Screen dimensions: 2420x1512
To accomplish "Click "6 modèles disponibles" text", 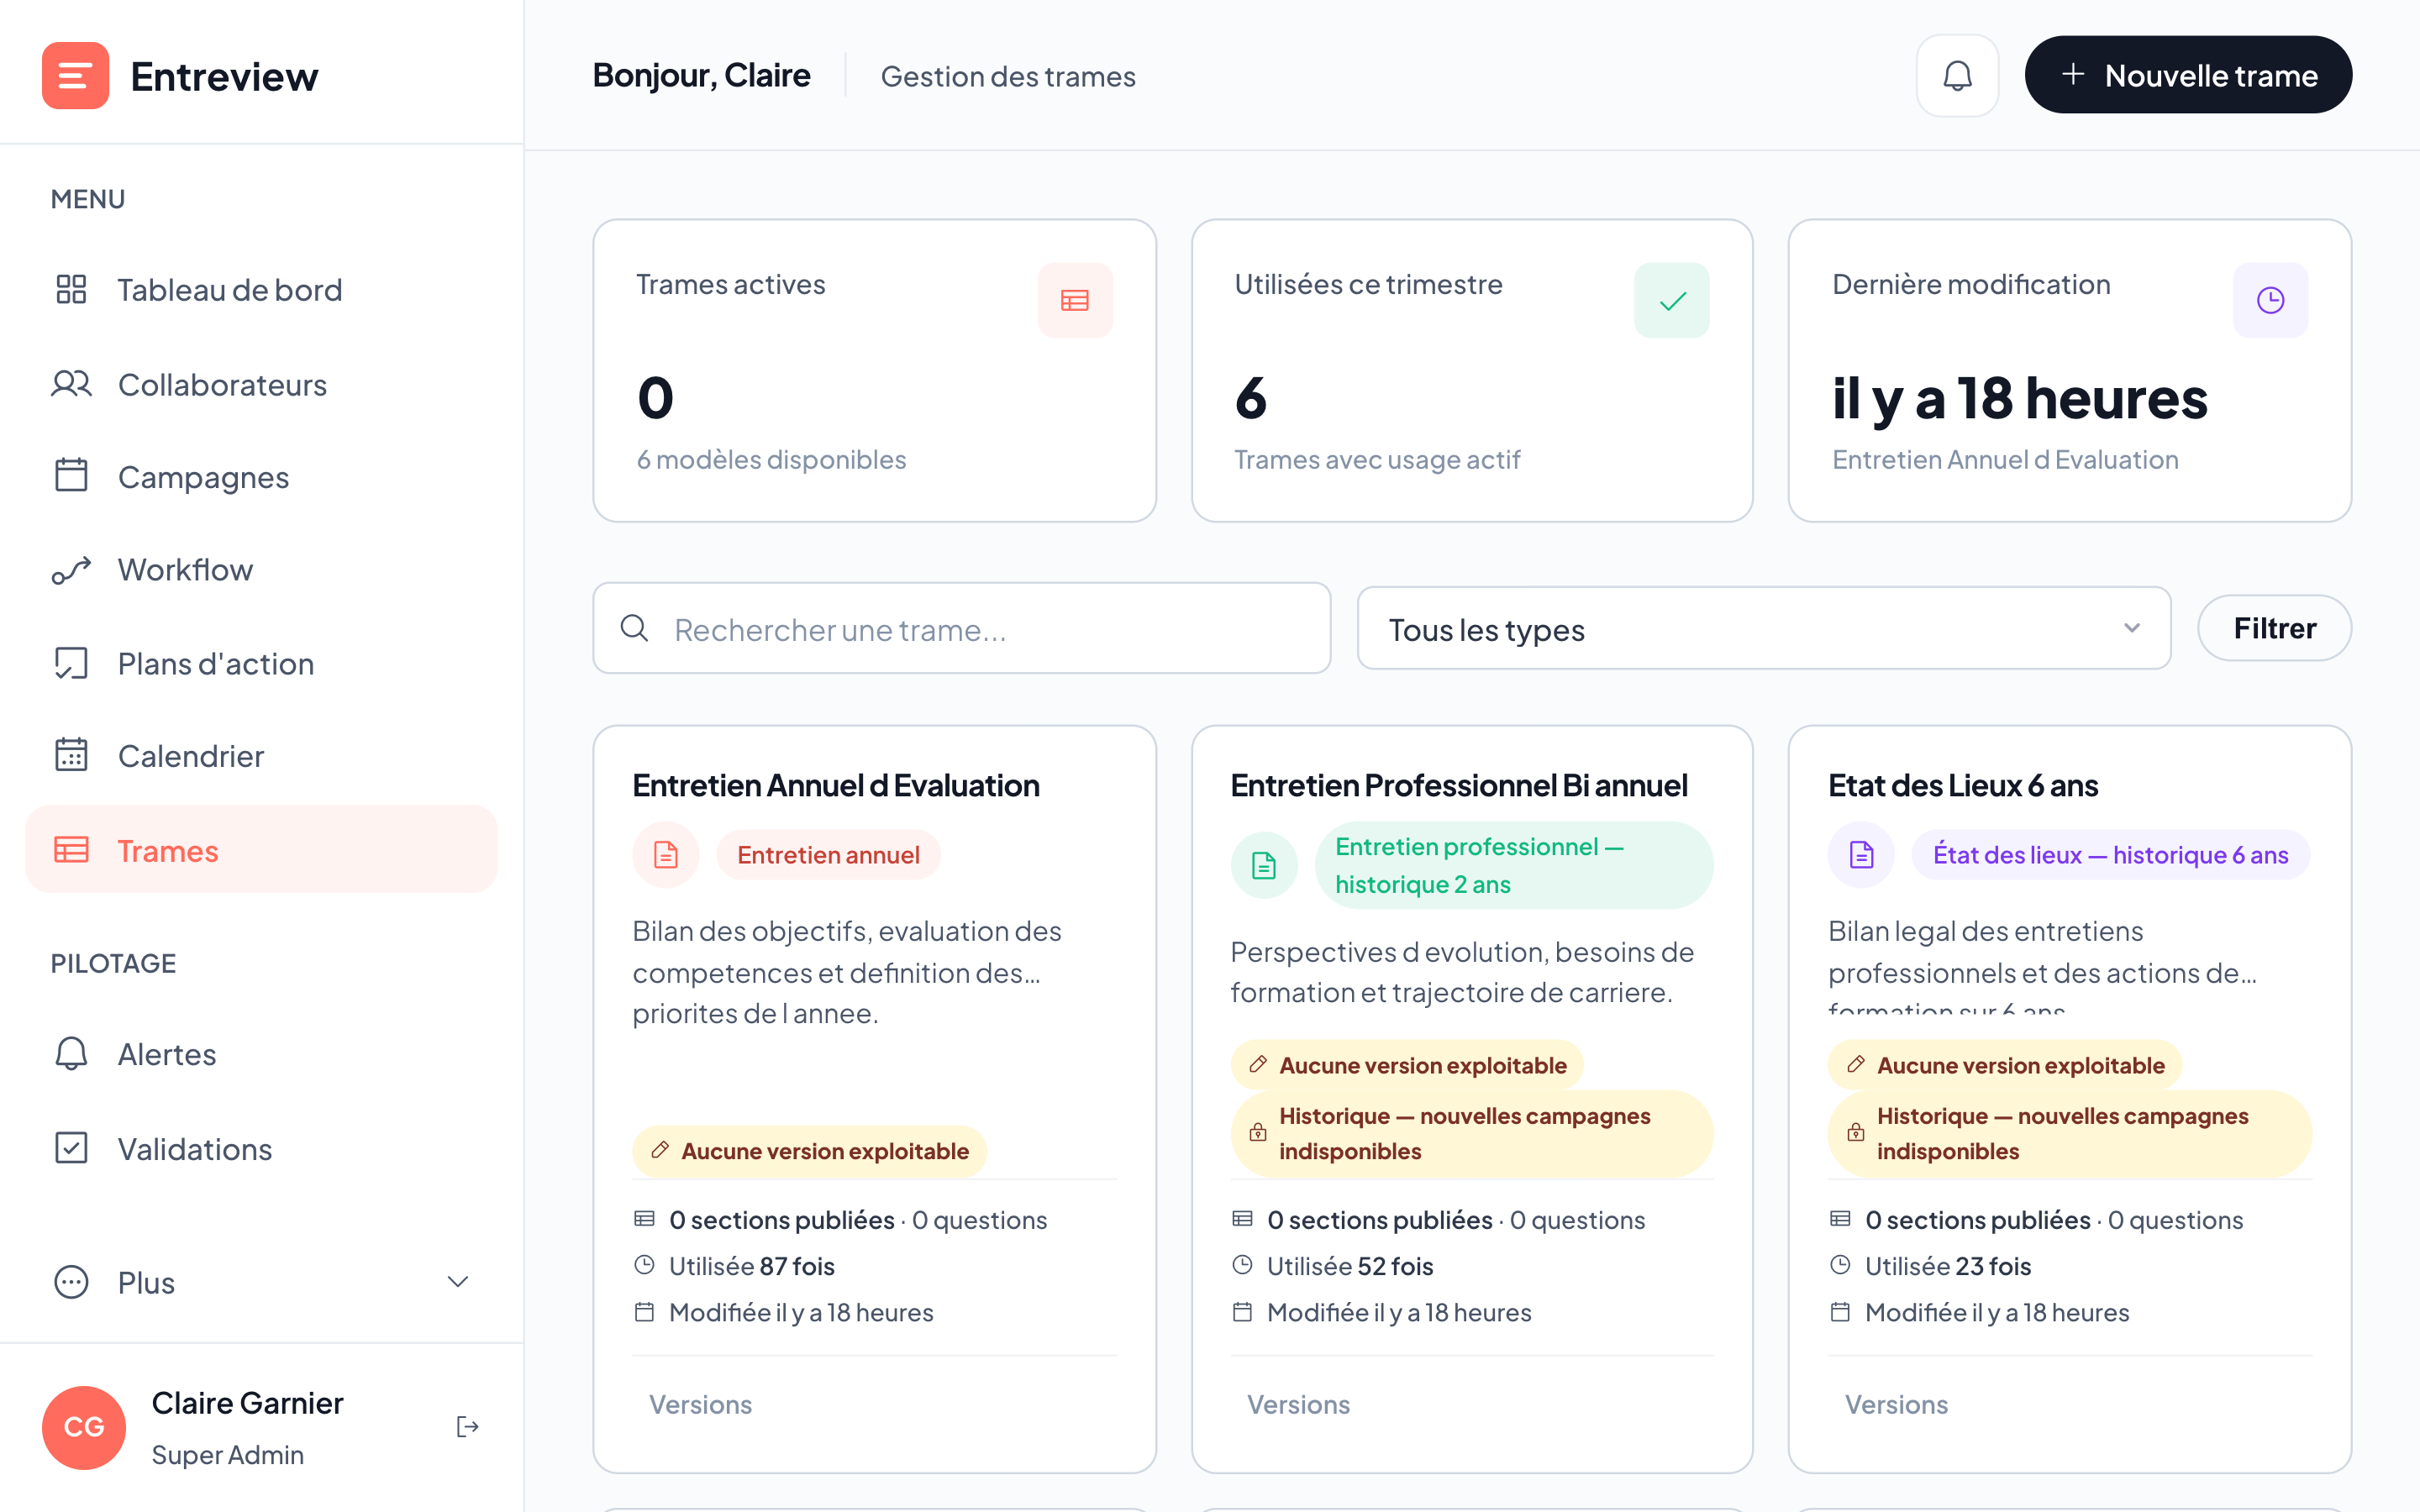I will tap(772, 459).
